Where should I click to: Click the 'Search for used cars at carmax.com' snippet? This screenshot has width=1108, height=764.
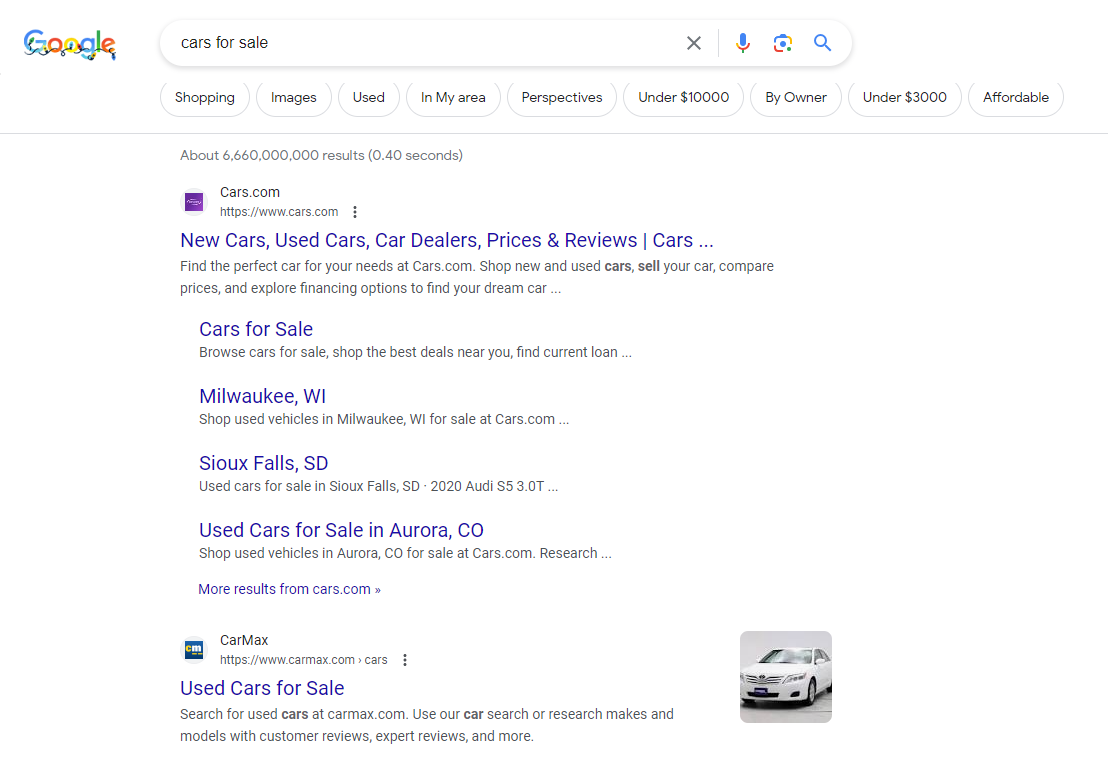427,725
